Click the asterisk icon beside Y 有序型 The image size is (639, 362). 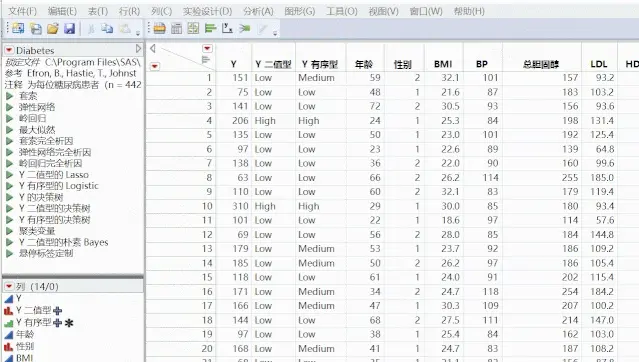tap(69, 323)
